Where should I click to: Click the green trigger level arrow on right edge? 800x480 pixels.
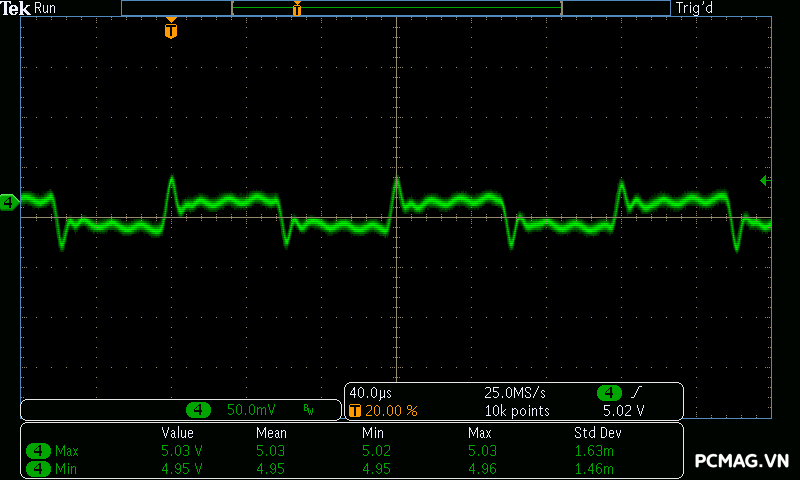point(765,180)
